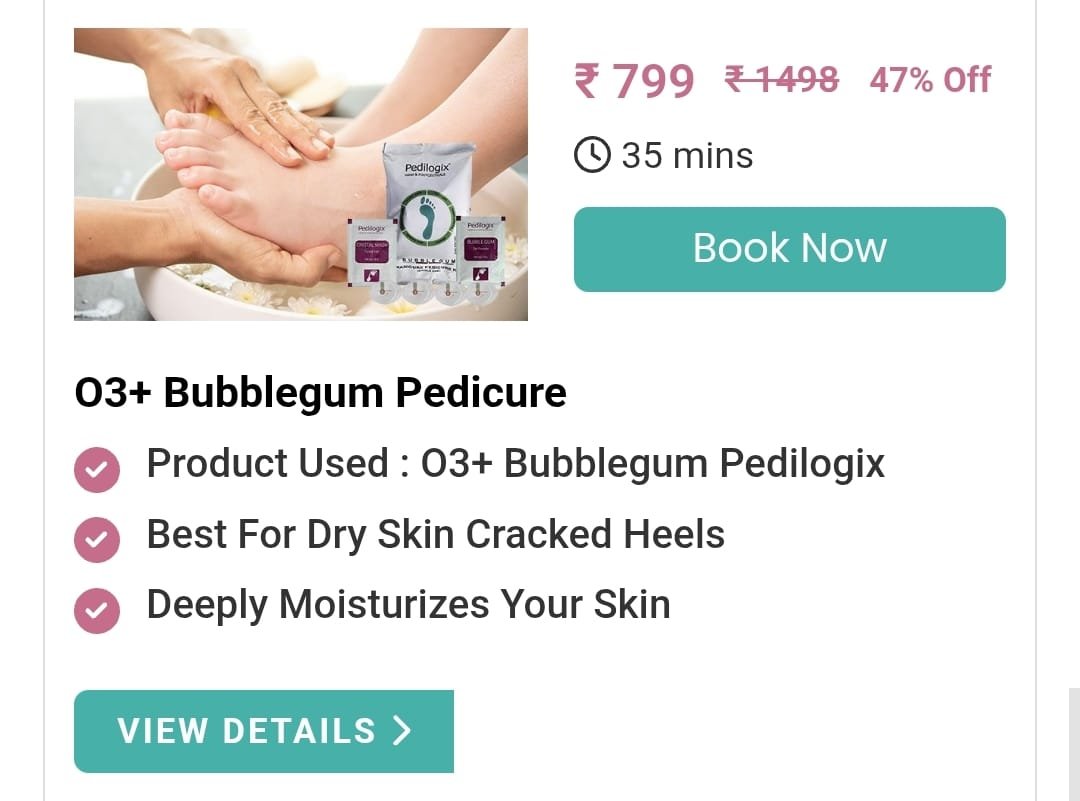Click the scrollbar at the right edge

click(1074, 744)
